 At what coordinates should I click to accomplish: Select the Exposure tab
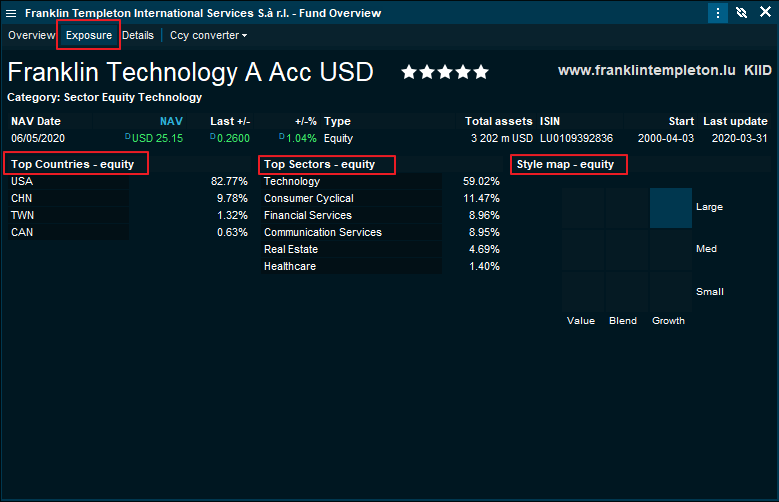(89, 35)
